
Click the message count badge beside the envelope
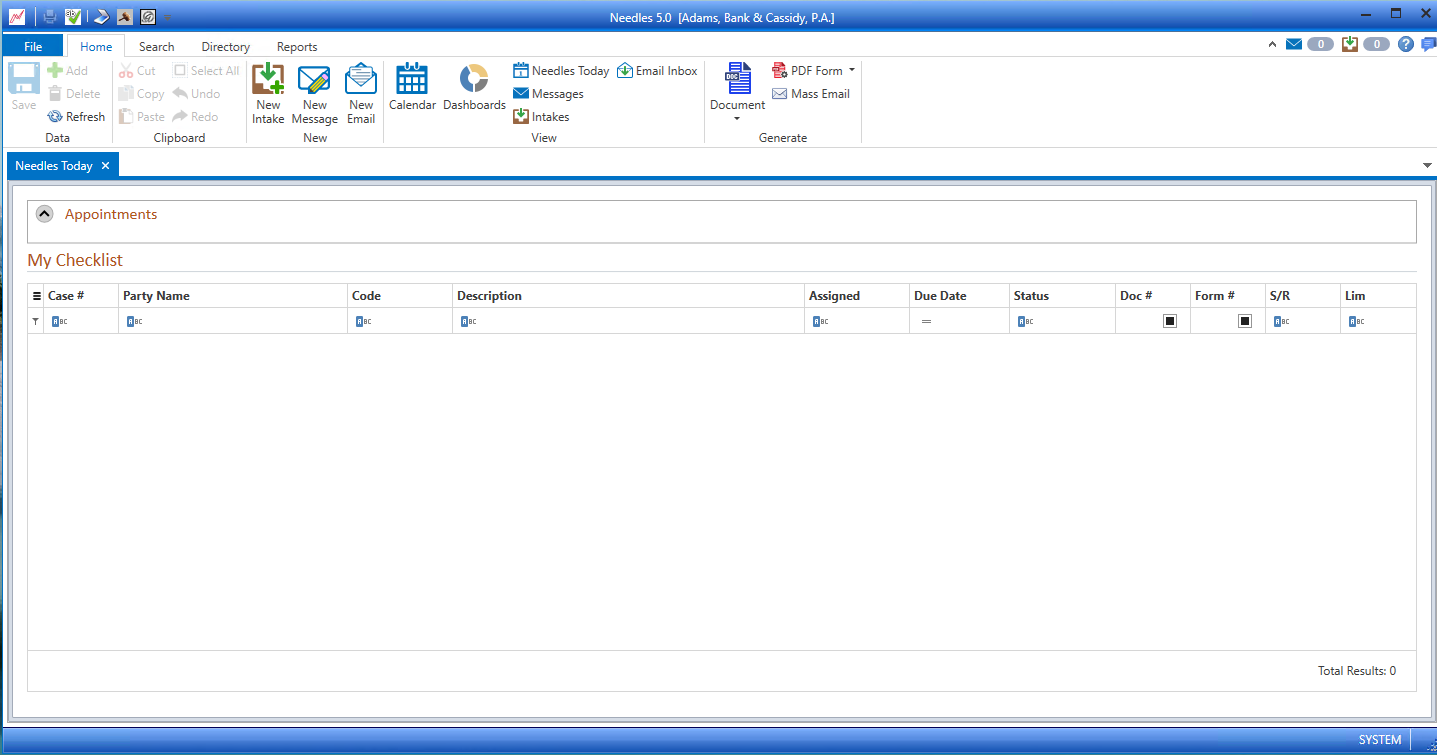(1320, 44)
